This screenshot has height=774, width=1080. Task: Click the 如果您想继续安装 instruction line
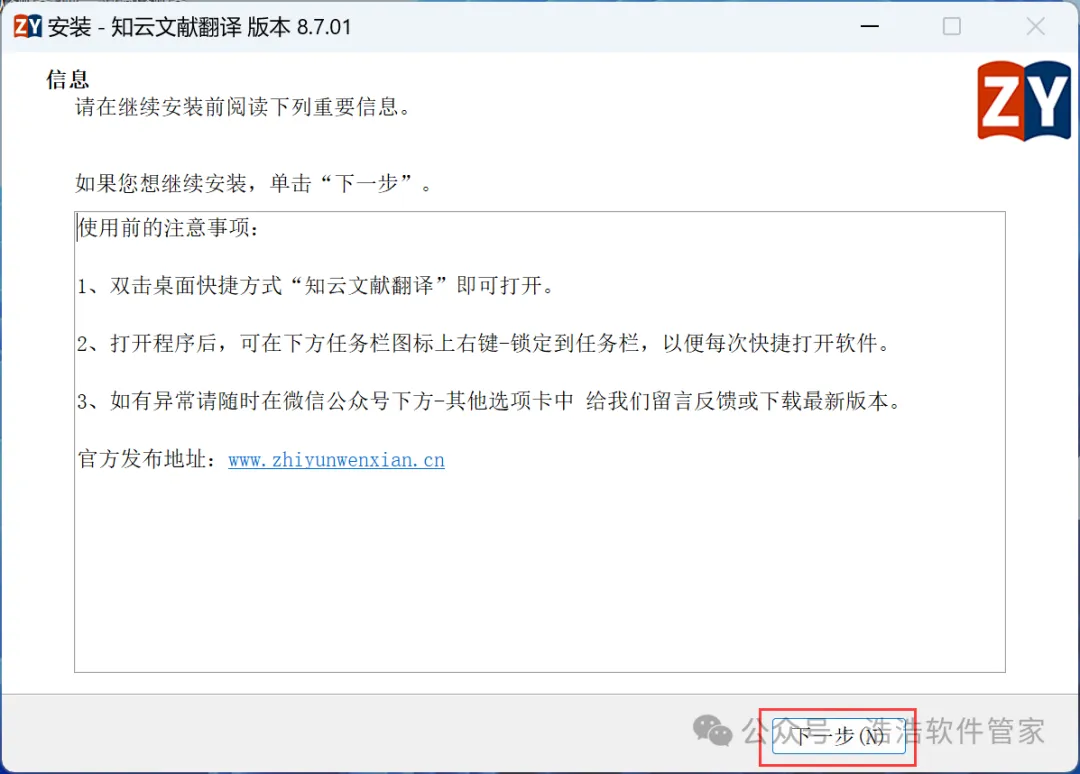253,183
